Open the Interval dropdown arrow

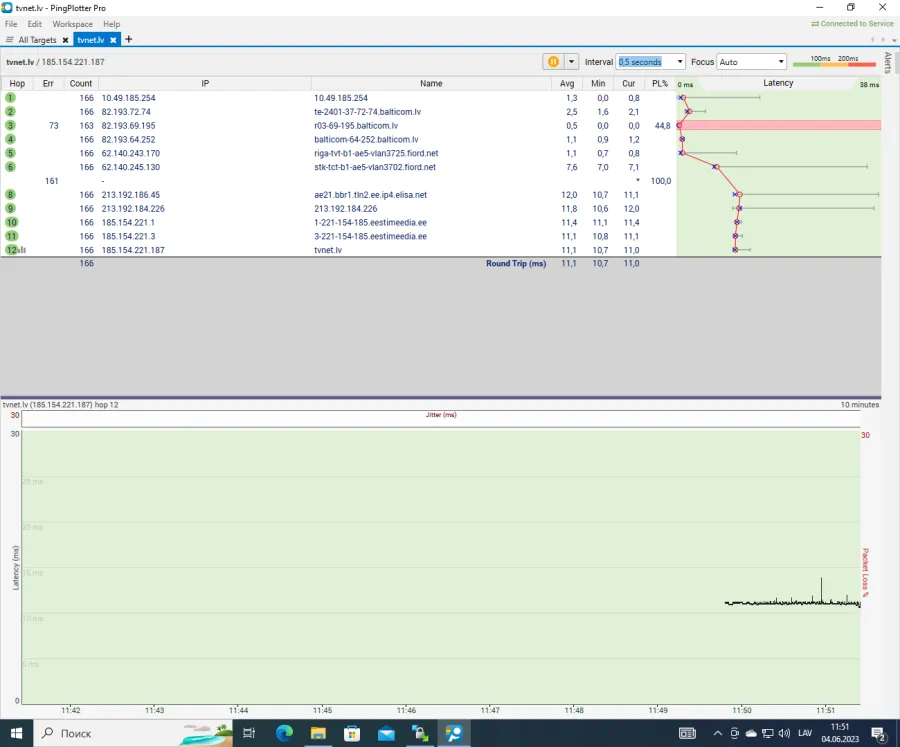(x=680, y=61)
